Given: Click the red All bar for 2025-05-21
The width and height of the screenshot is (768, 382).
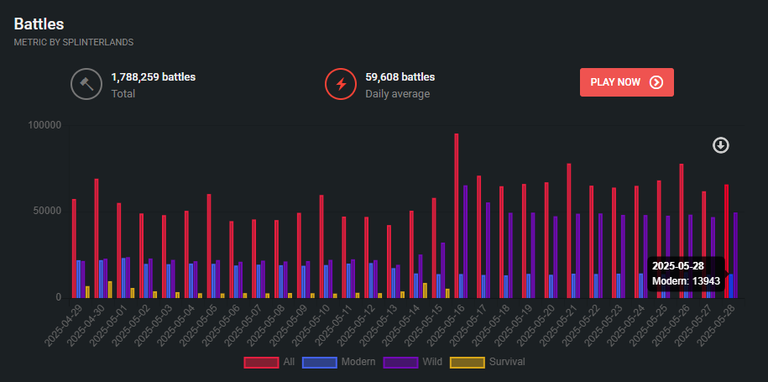Looking at the screenshot, I should click(x=569, y=231).
